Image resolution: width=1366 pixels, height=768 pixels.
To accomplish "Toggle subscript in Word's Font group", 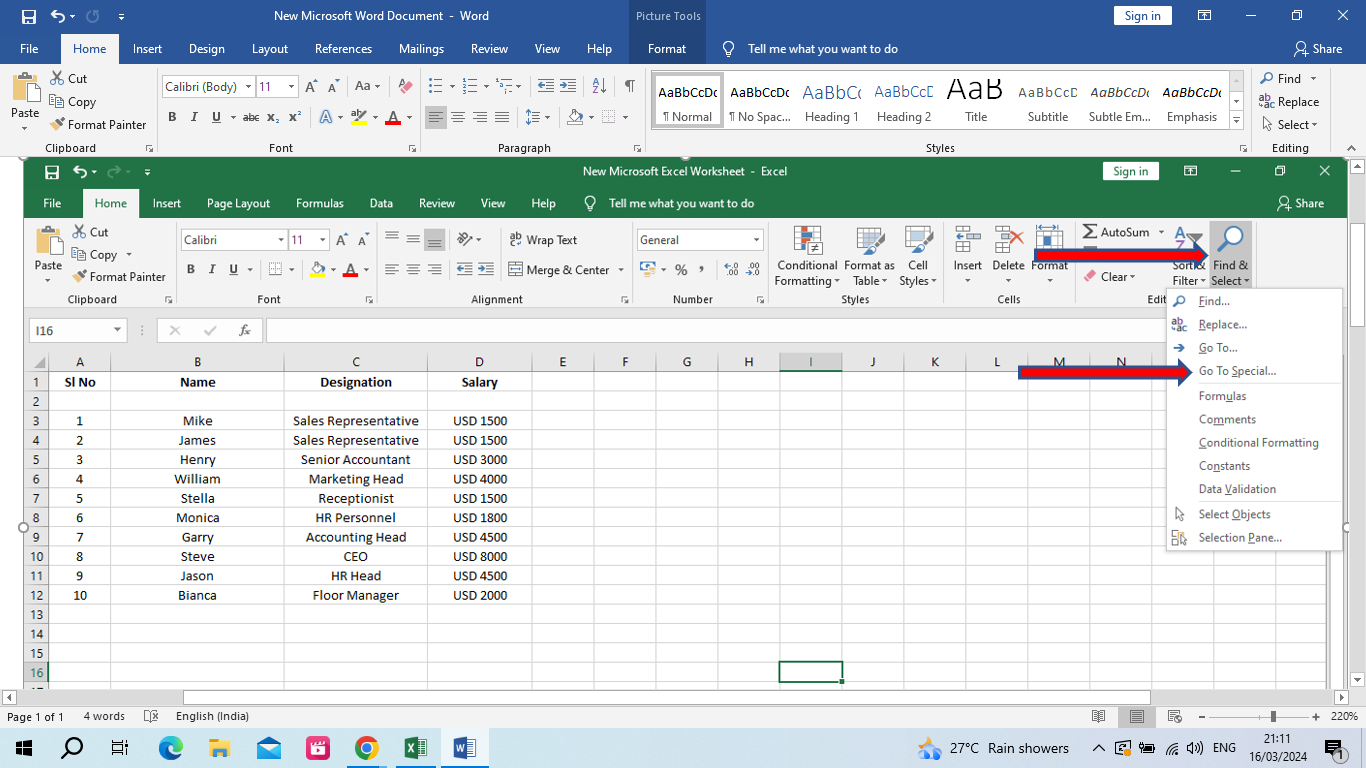I will 273,117.
